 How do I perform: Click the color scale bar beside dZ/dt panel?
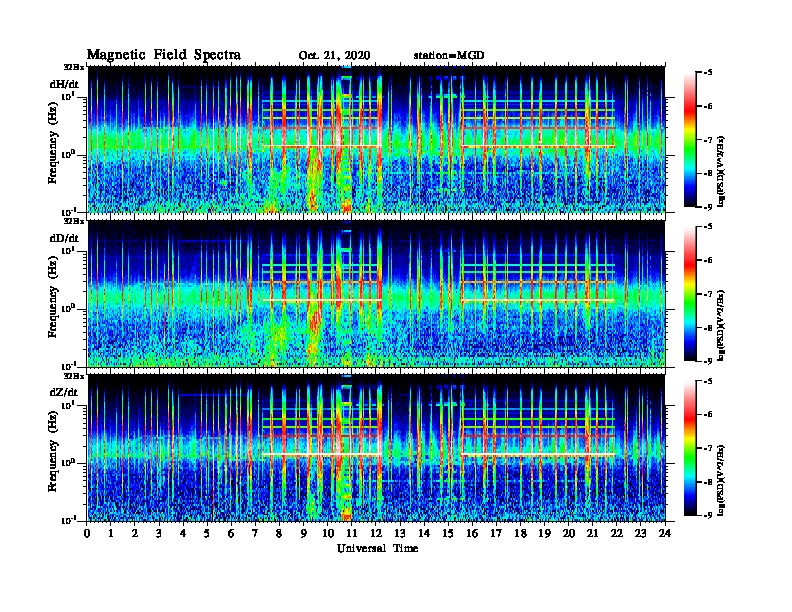click(690, 448)
